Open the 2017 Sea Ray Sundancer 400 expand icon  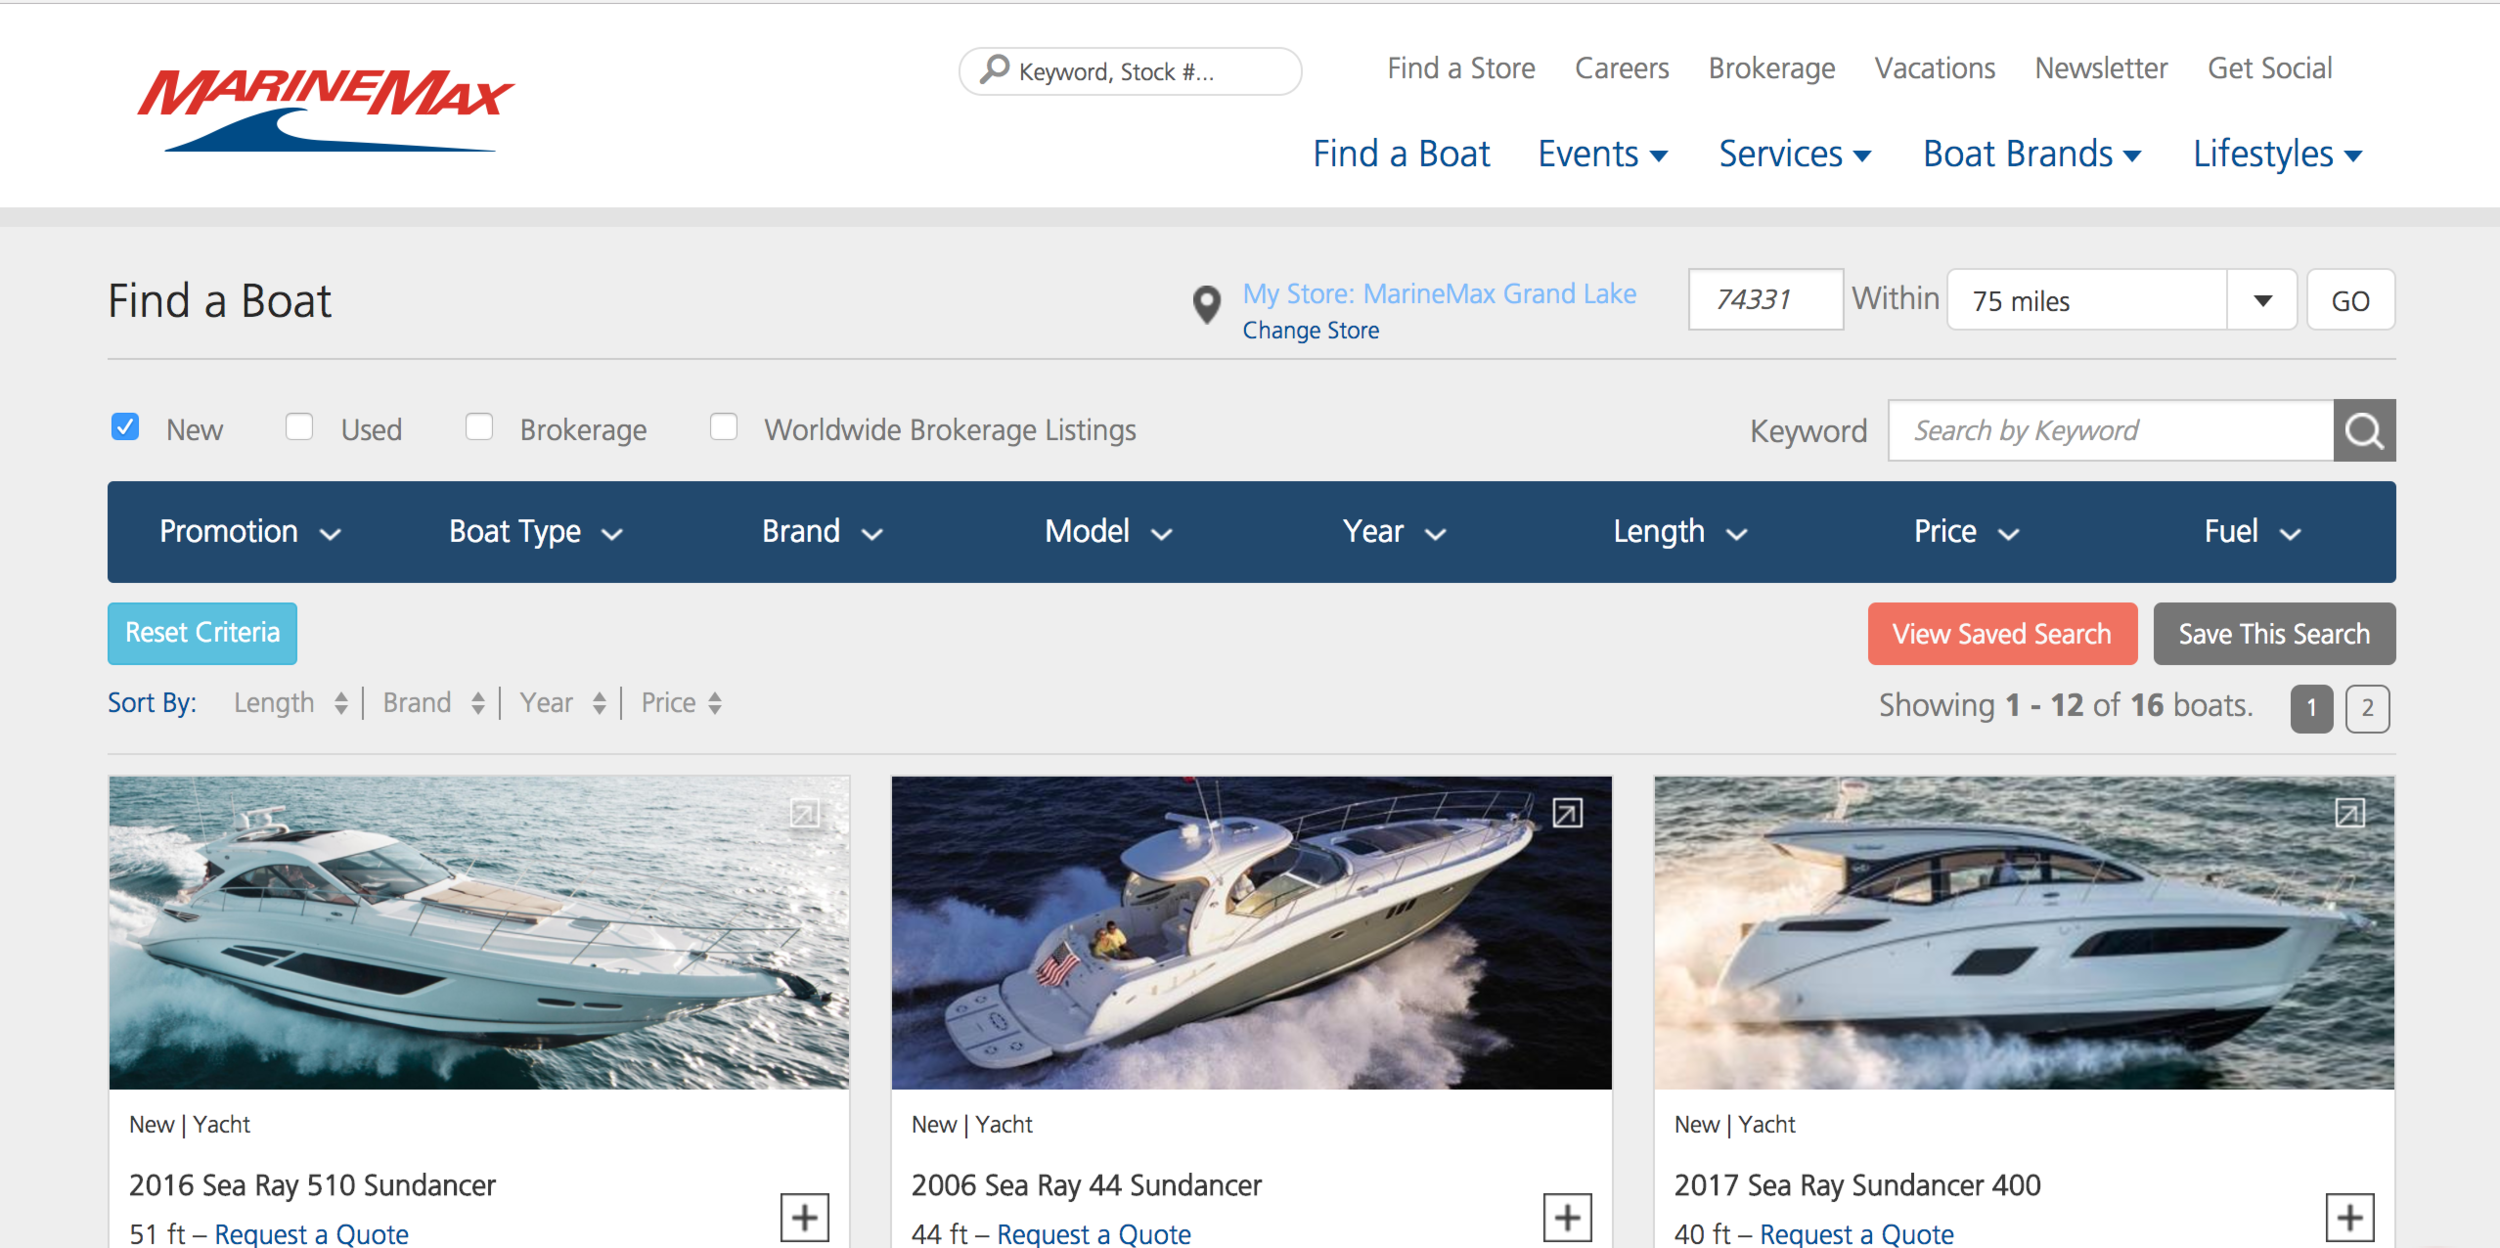[2350, 814]
